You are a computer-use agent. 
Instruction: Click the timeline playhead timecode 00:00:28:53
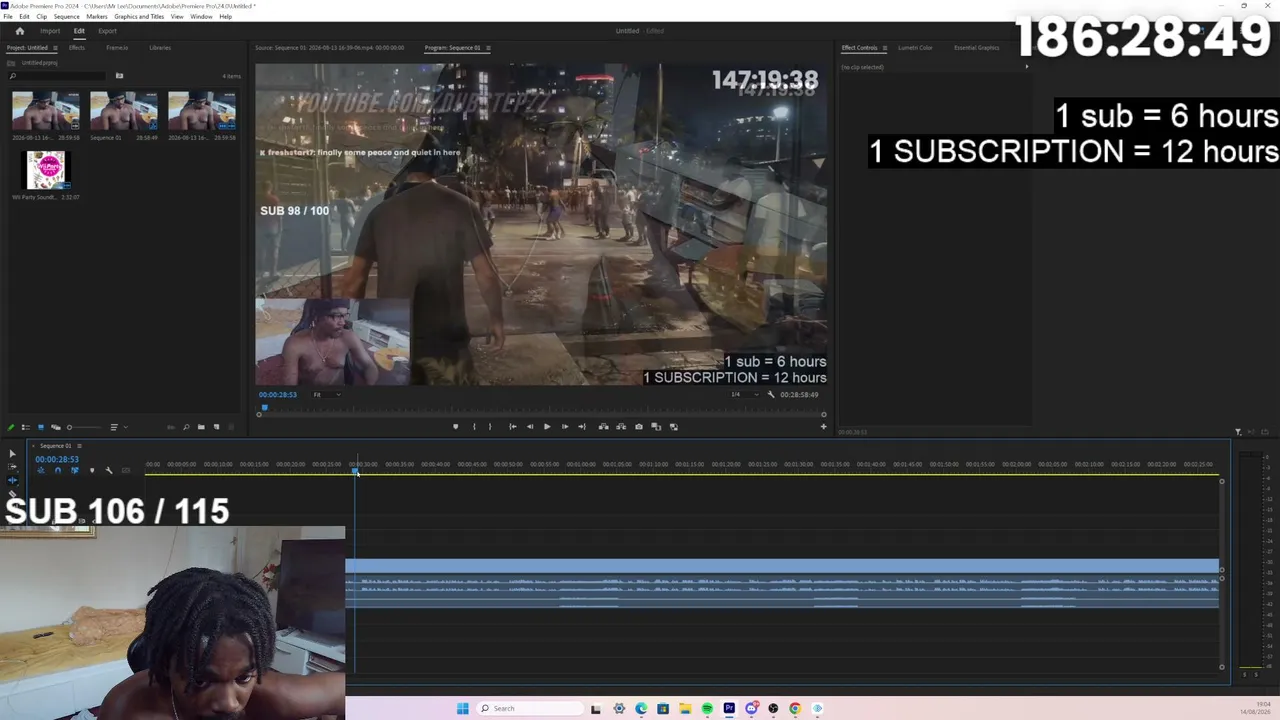coord(57,459)
